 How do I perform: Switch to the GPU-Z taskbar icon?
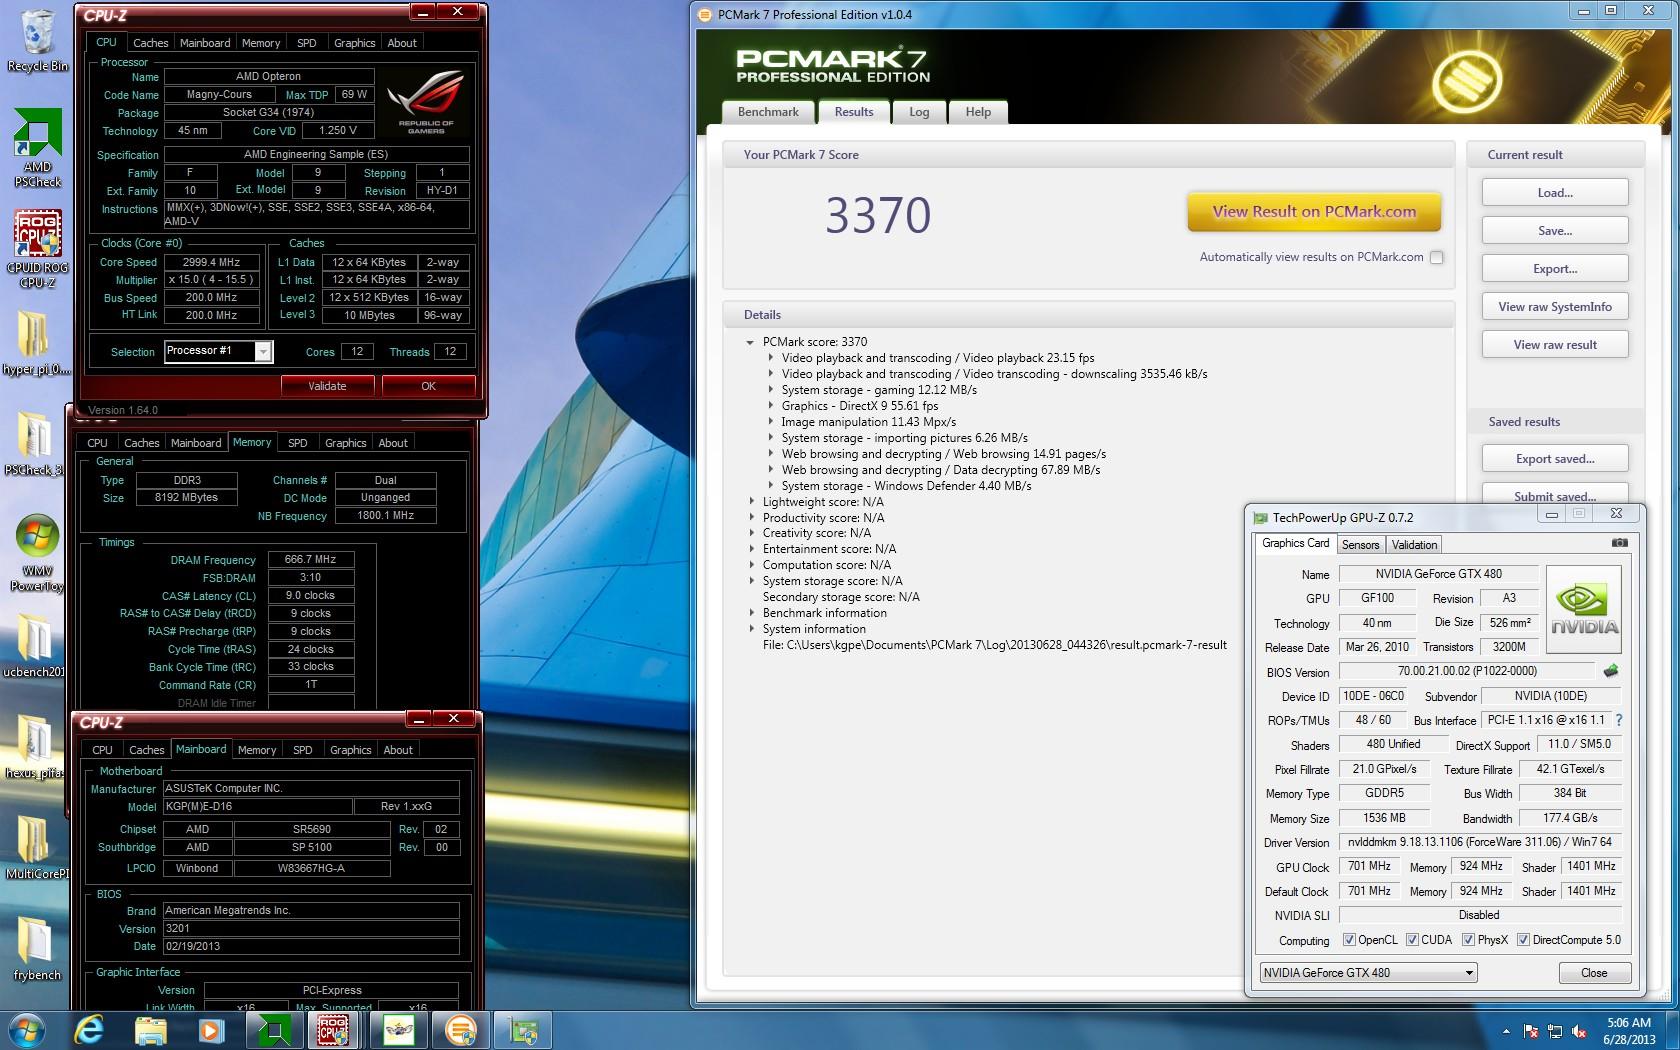(x=522, y=1030)
